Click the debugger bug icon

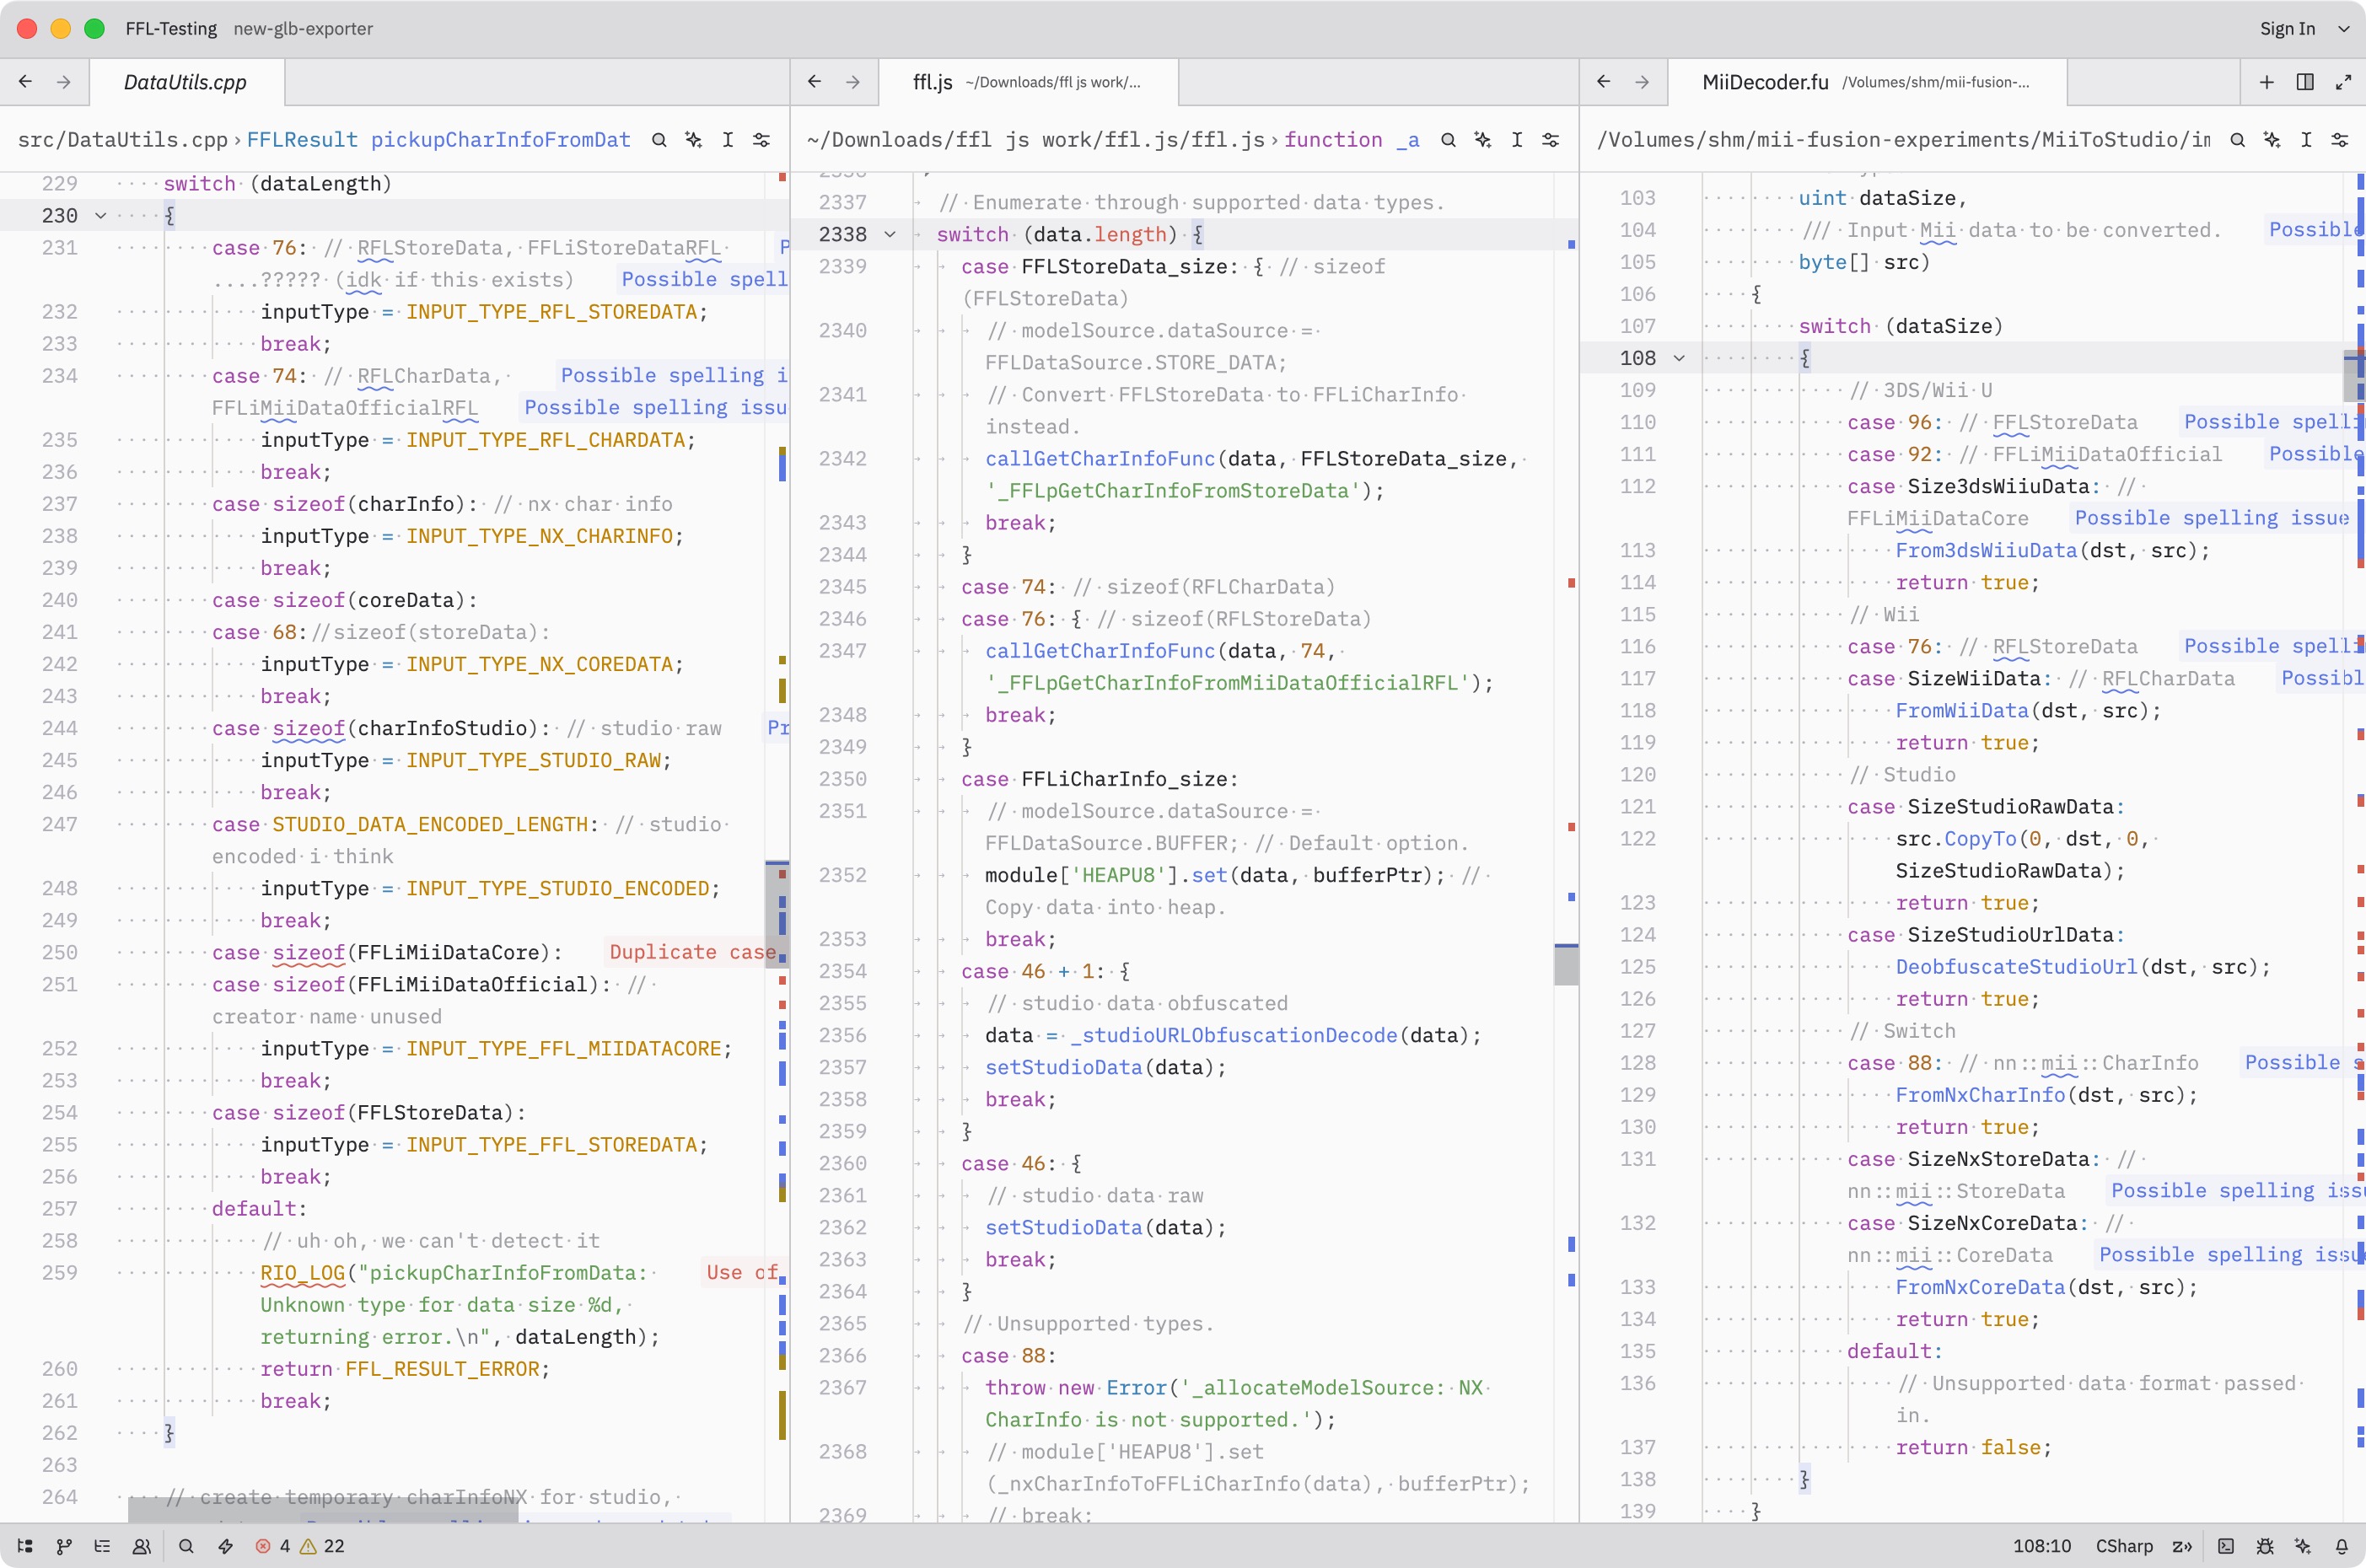coord(2265,1546)
